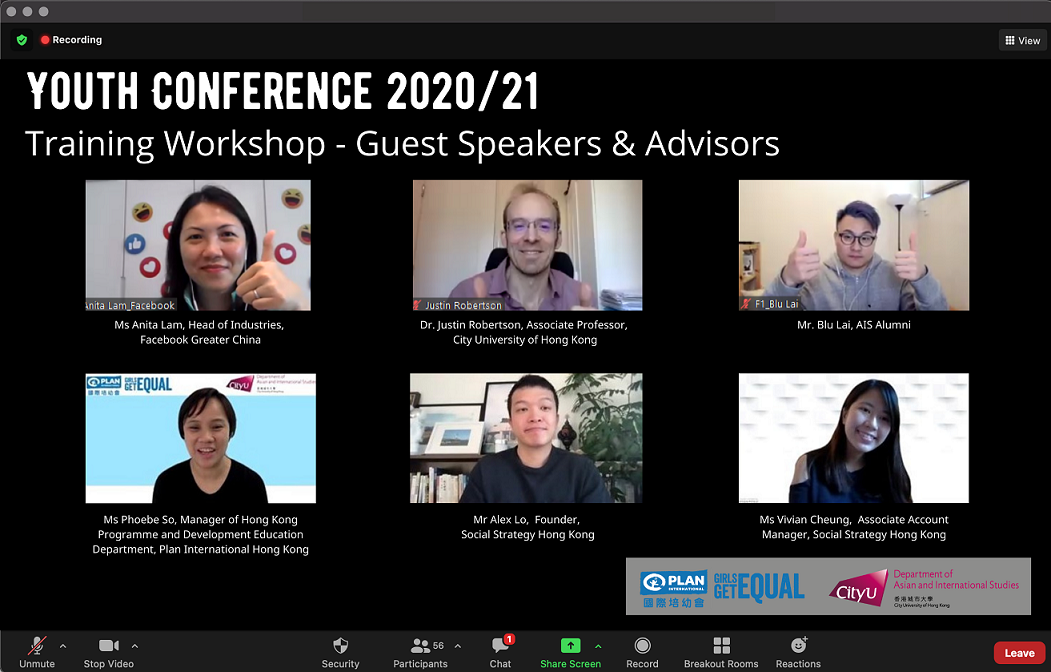Click the 'Ms Phoebe So, Manager of Hong Kong' caption
This screenshot has width=1051, height=672.
point(200,519)
